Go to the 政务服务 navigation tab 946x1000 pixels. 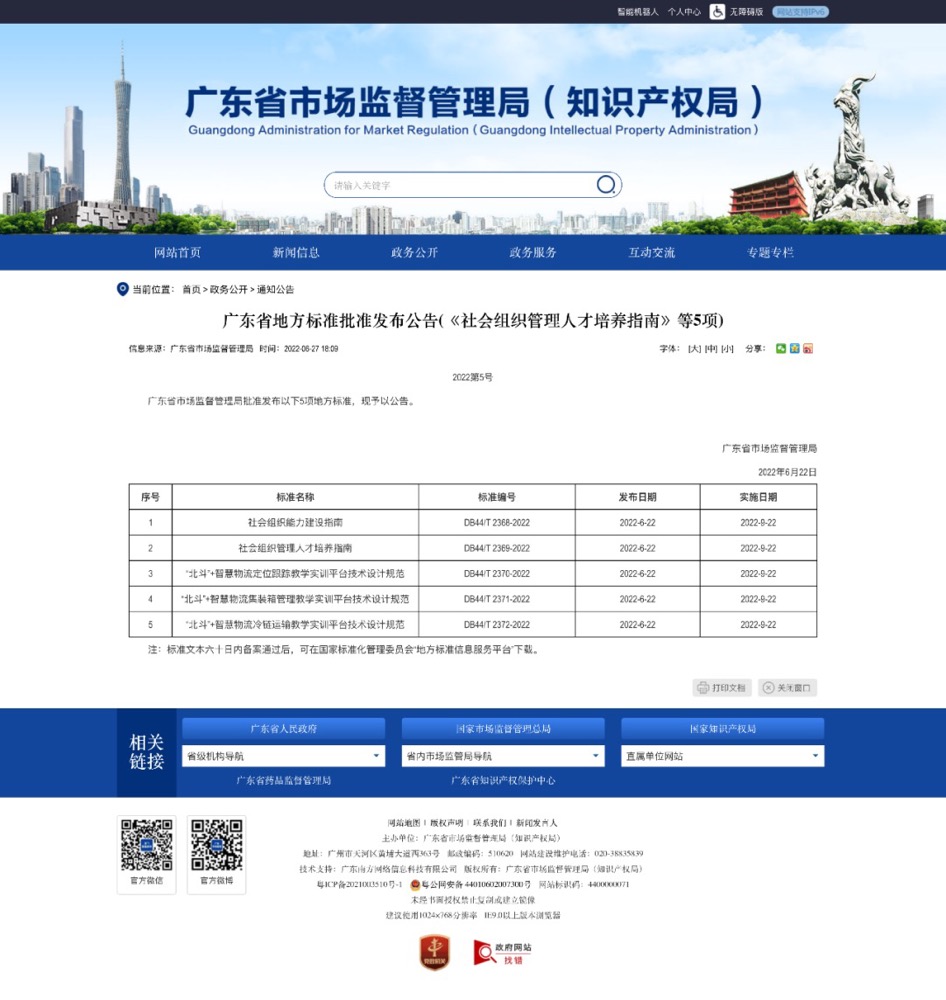pos(533,253)
